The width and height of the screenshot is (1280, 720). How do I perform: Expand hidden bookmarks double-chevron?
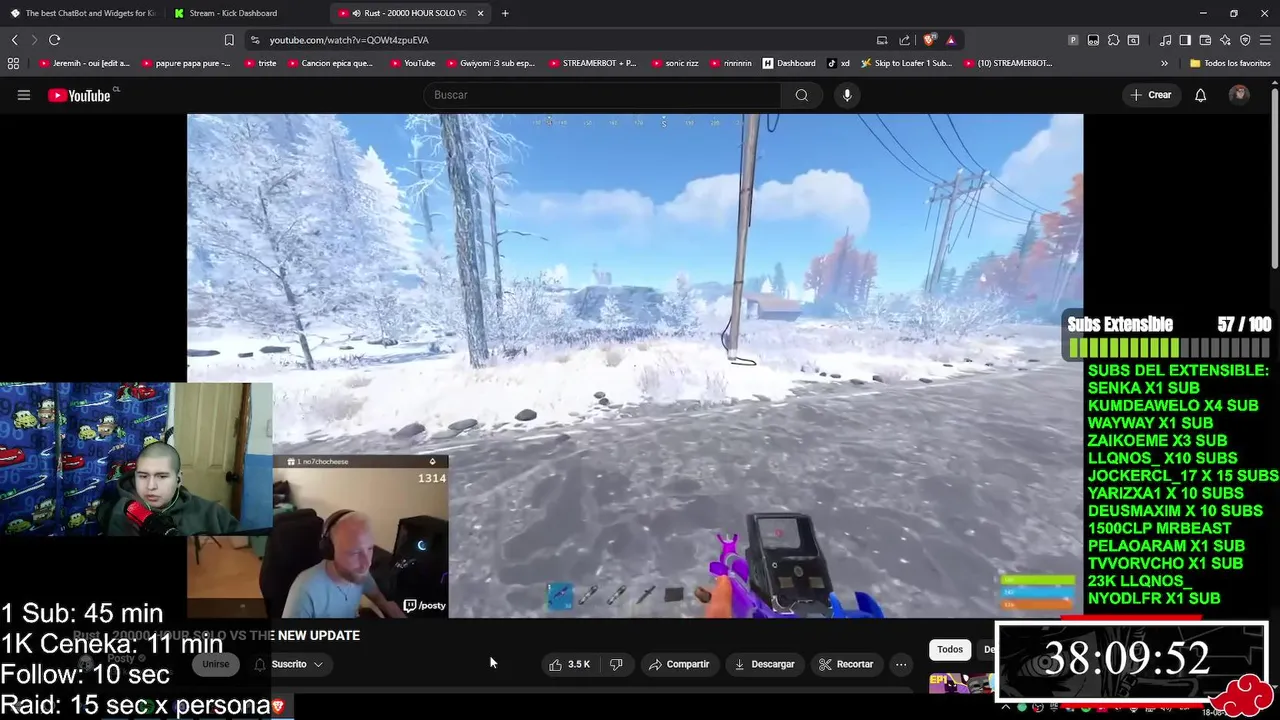(1164, 63)
